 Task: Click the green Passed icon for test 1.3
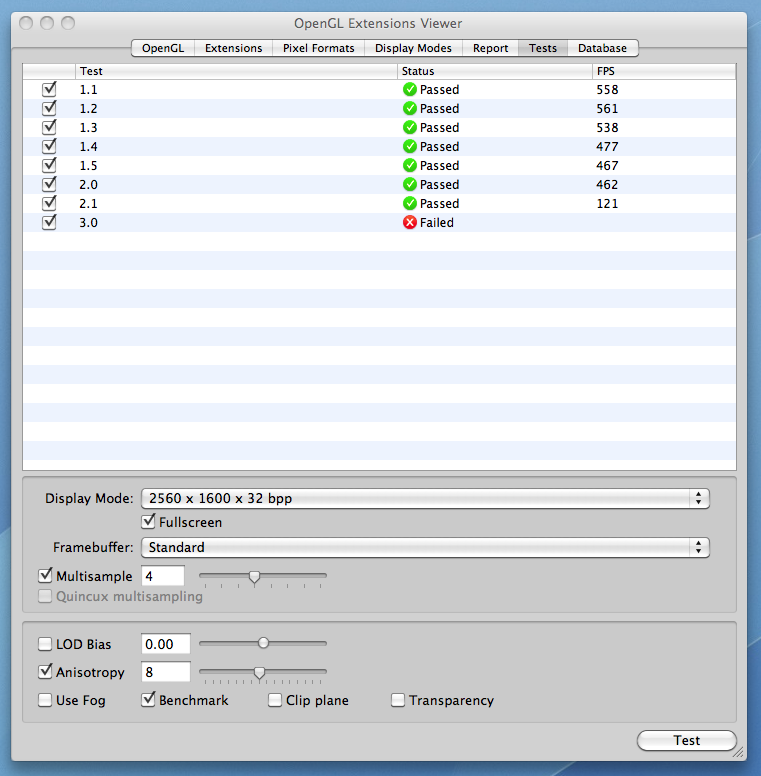pyautogui.click(x=410, y=128)
